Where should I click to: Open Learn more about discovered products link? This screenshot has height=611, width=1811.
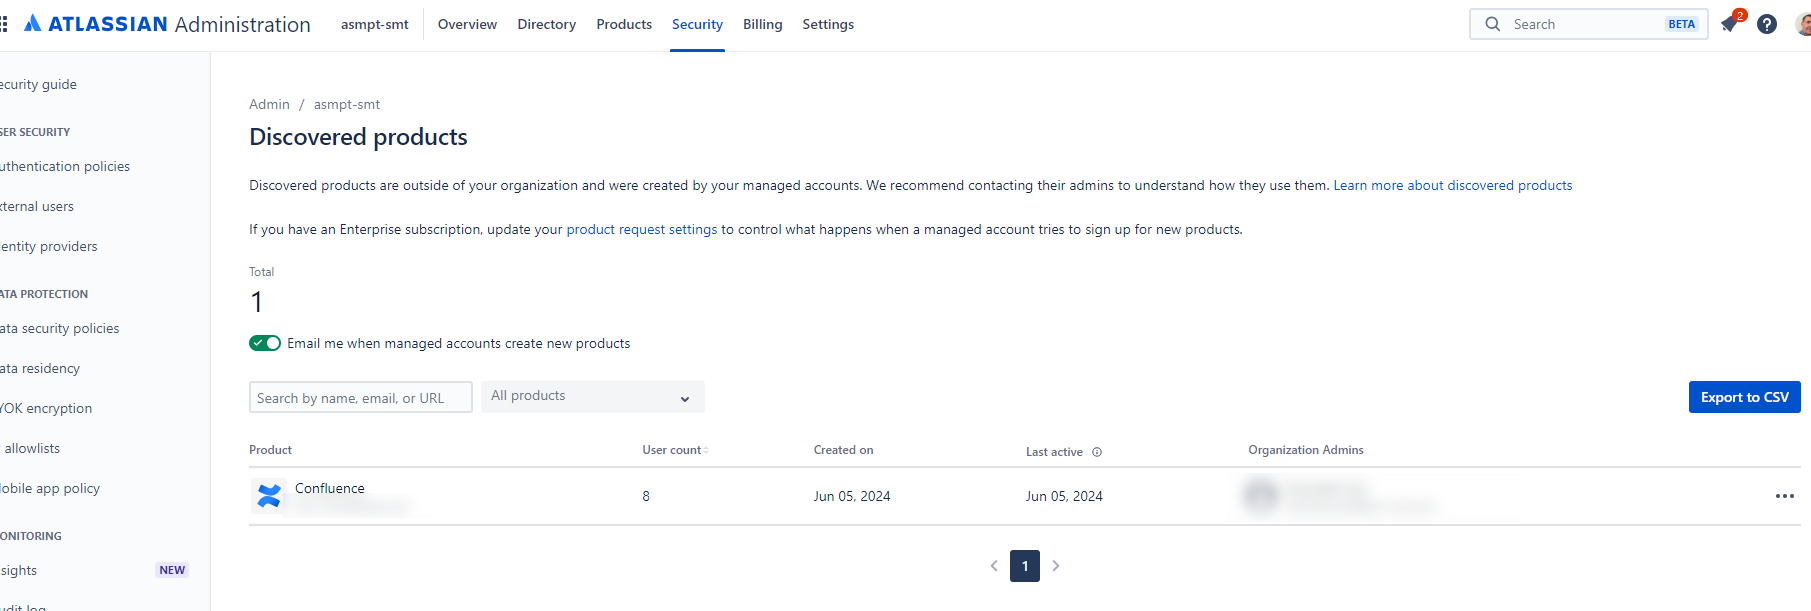(1453, 185)
